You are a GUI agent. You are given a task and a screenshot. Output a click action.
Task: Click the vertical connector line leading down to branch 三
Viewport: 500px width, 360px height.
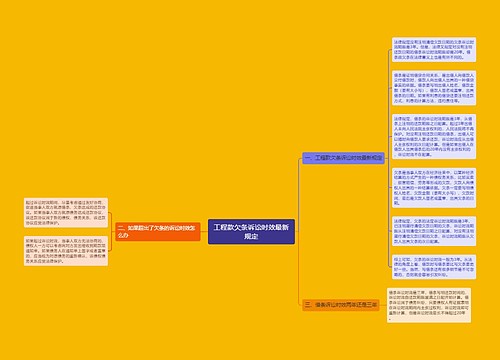tap(299, 268)
